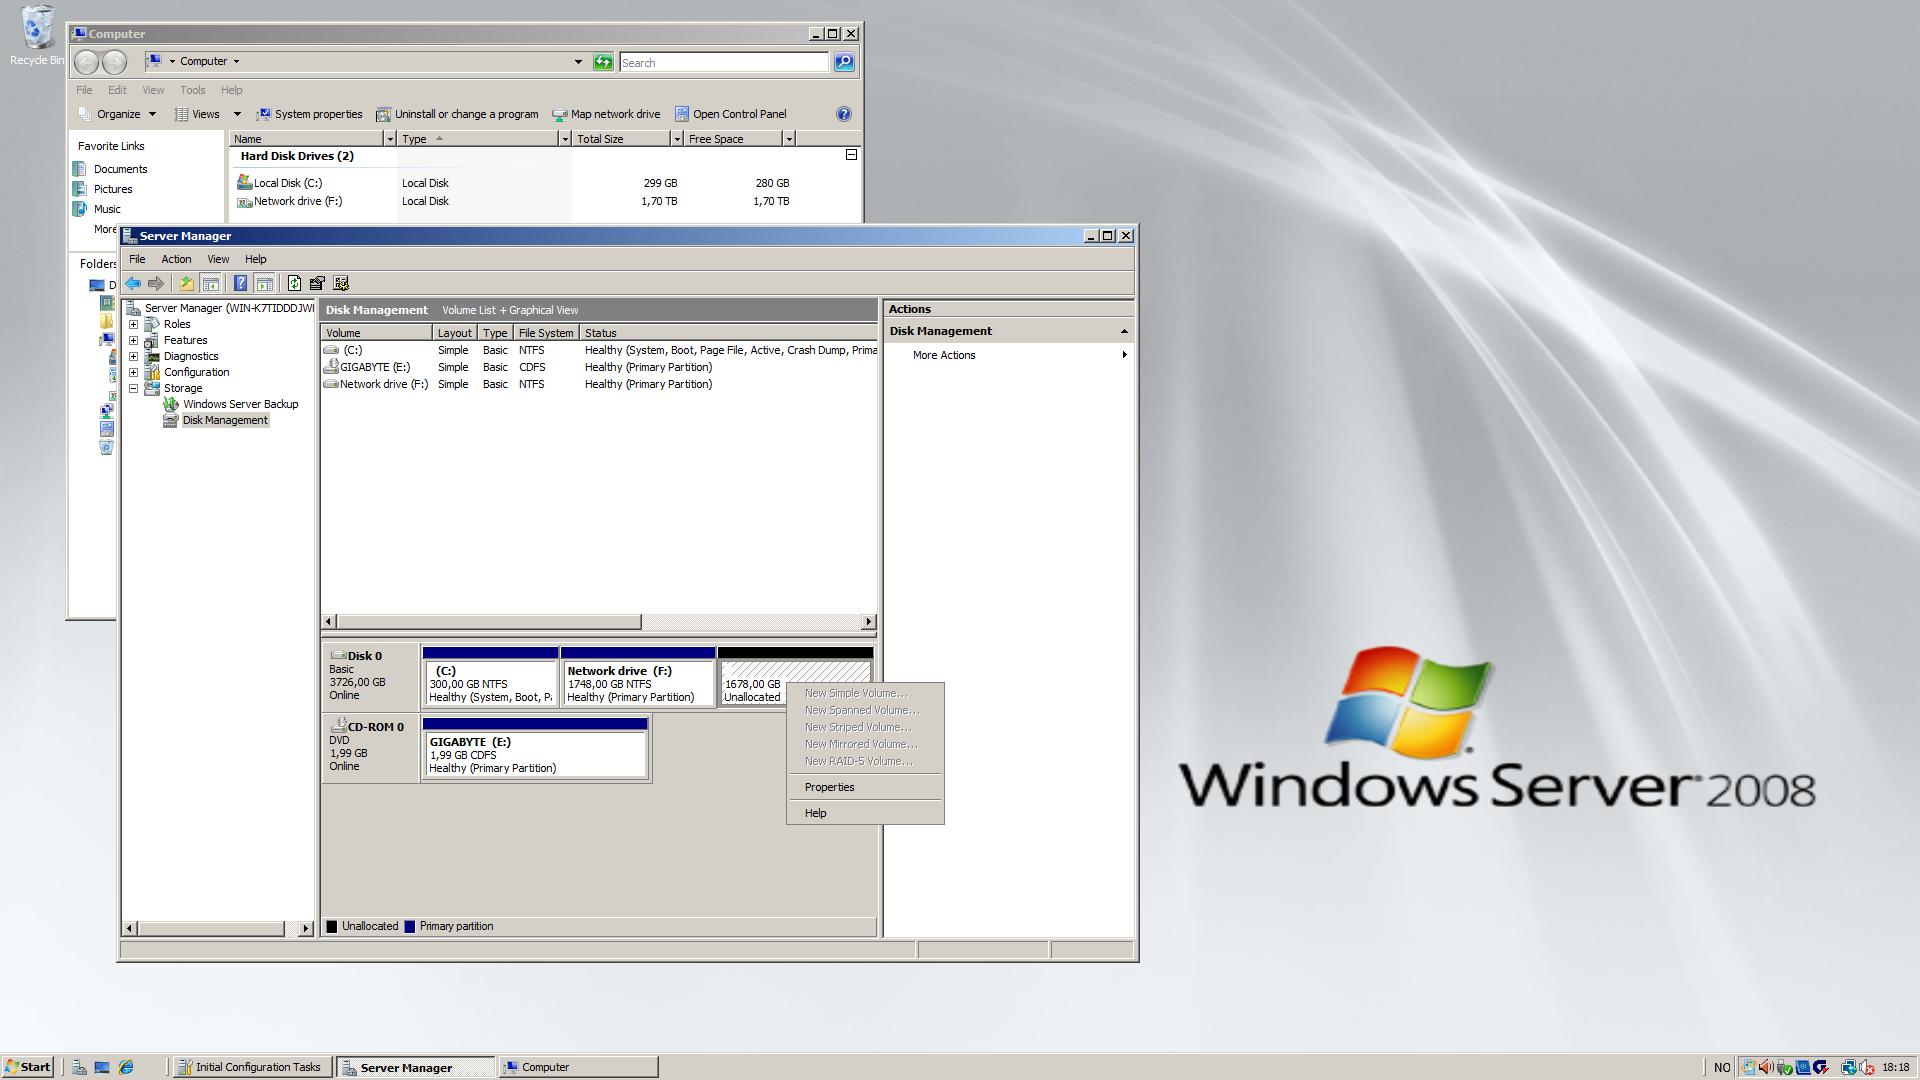Click in the Computer window Search field

724,62
